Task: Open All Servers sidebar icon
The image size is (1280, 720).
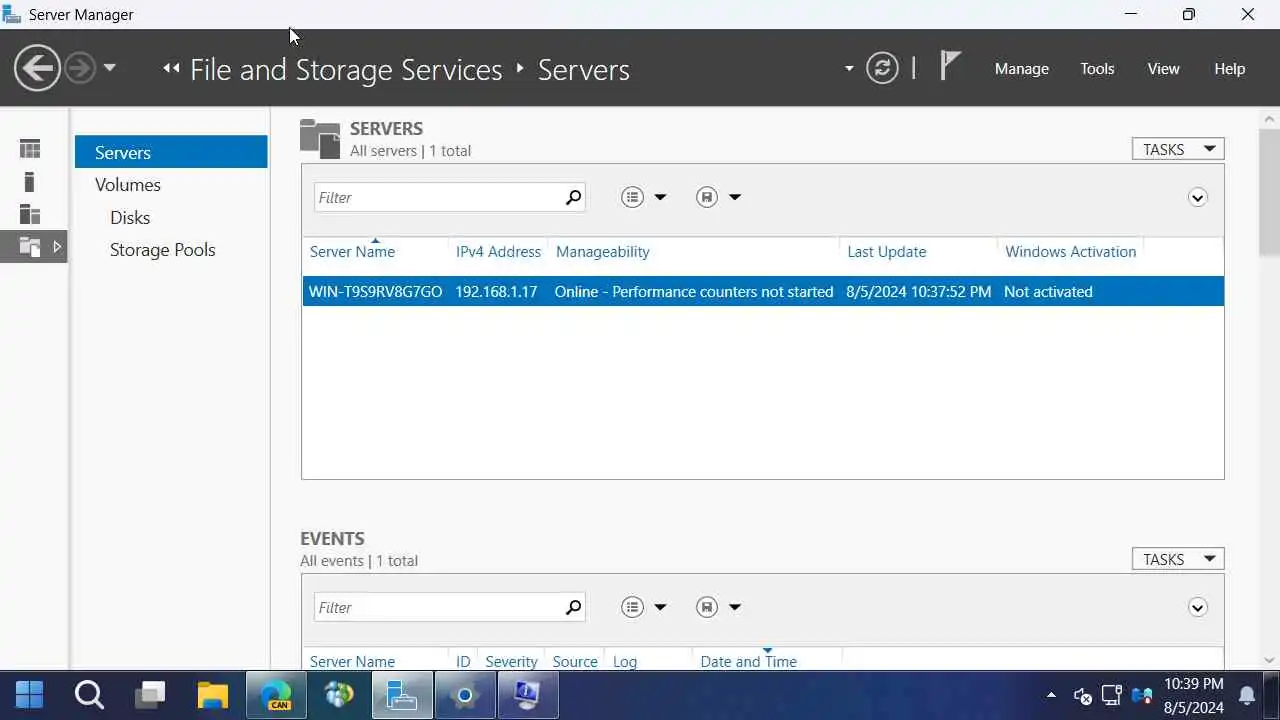Action: tap(30, 214)
